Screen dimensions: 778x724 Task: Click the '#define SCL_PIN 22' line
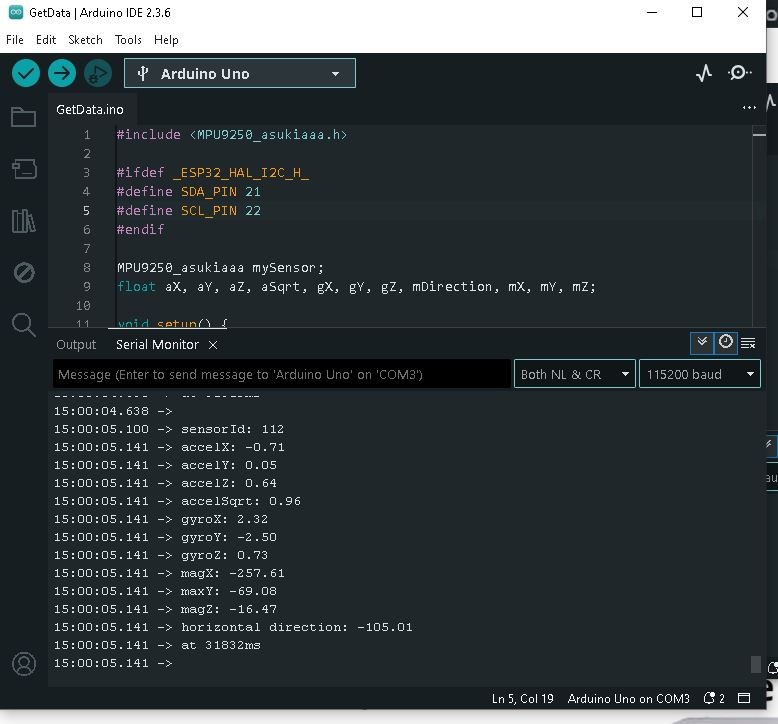pyautogui.click(x=189, y=210)
